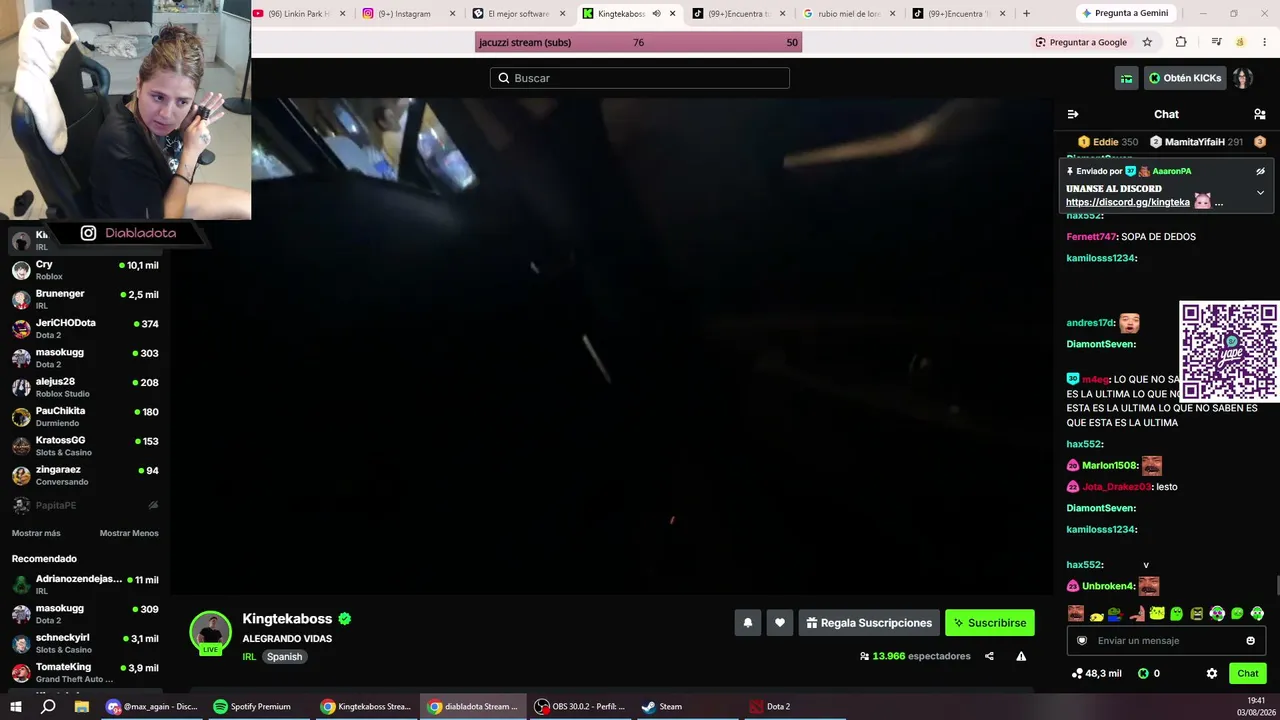Open KratossGG channel in sidebar
Screen dimensions: 1280x720
(85, 445)
